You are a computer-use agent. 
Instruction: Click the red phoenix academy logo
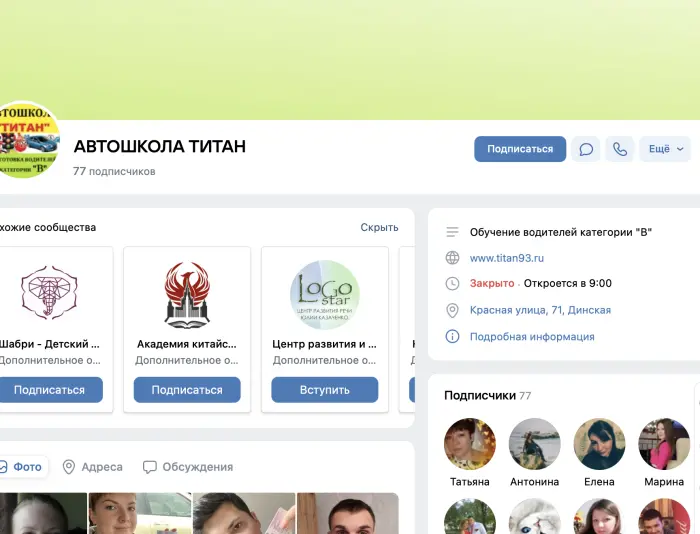[187, 295]
